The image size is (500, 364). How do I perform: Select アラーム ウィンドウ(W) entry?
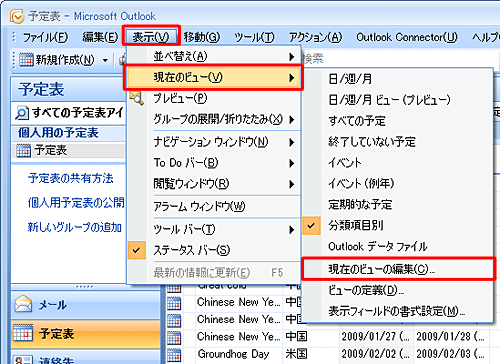coord(214,207)
